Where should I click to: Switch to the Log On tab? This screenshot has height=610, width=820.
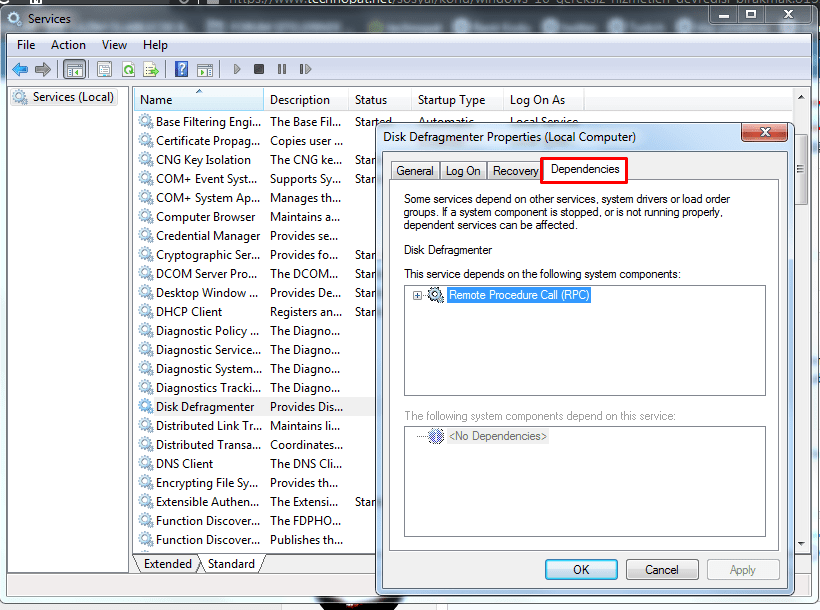(x=463, y=171)
